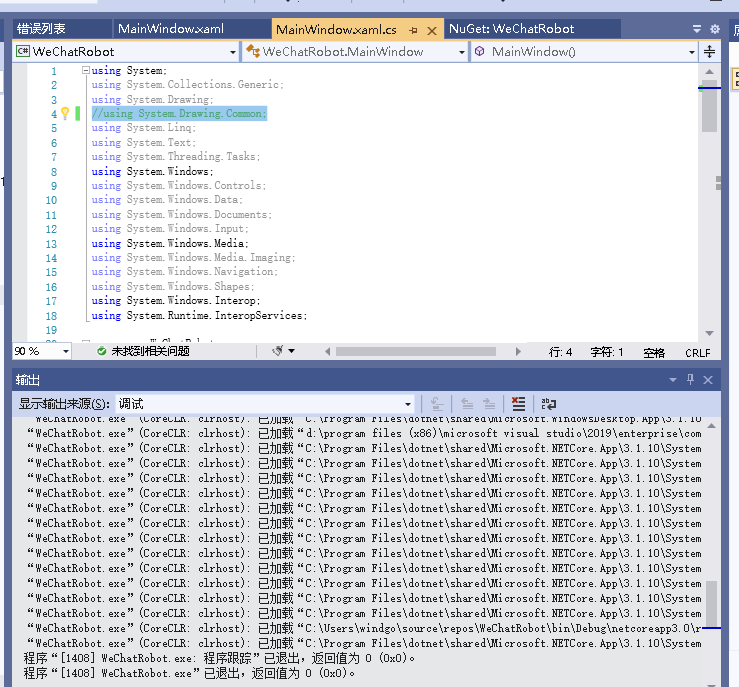
Task: Go to next message icon
Action: (489, 404)
